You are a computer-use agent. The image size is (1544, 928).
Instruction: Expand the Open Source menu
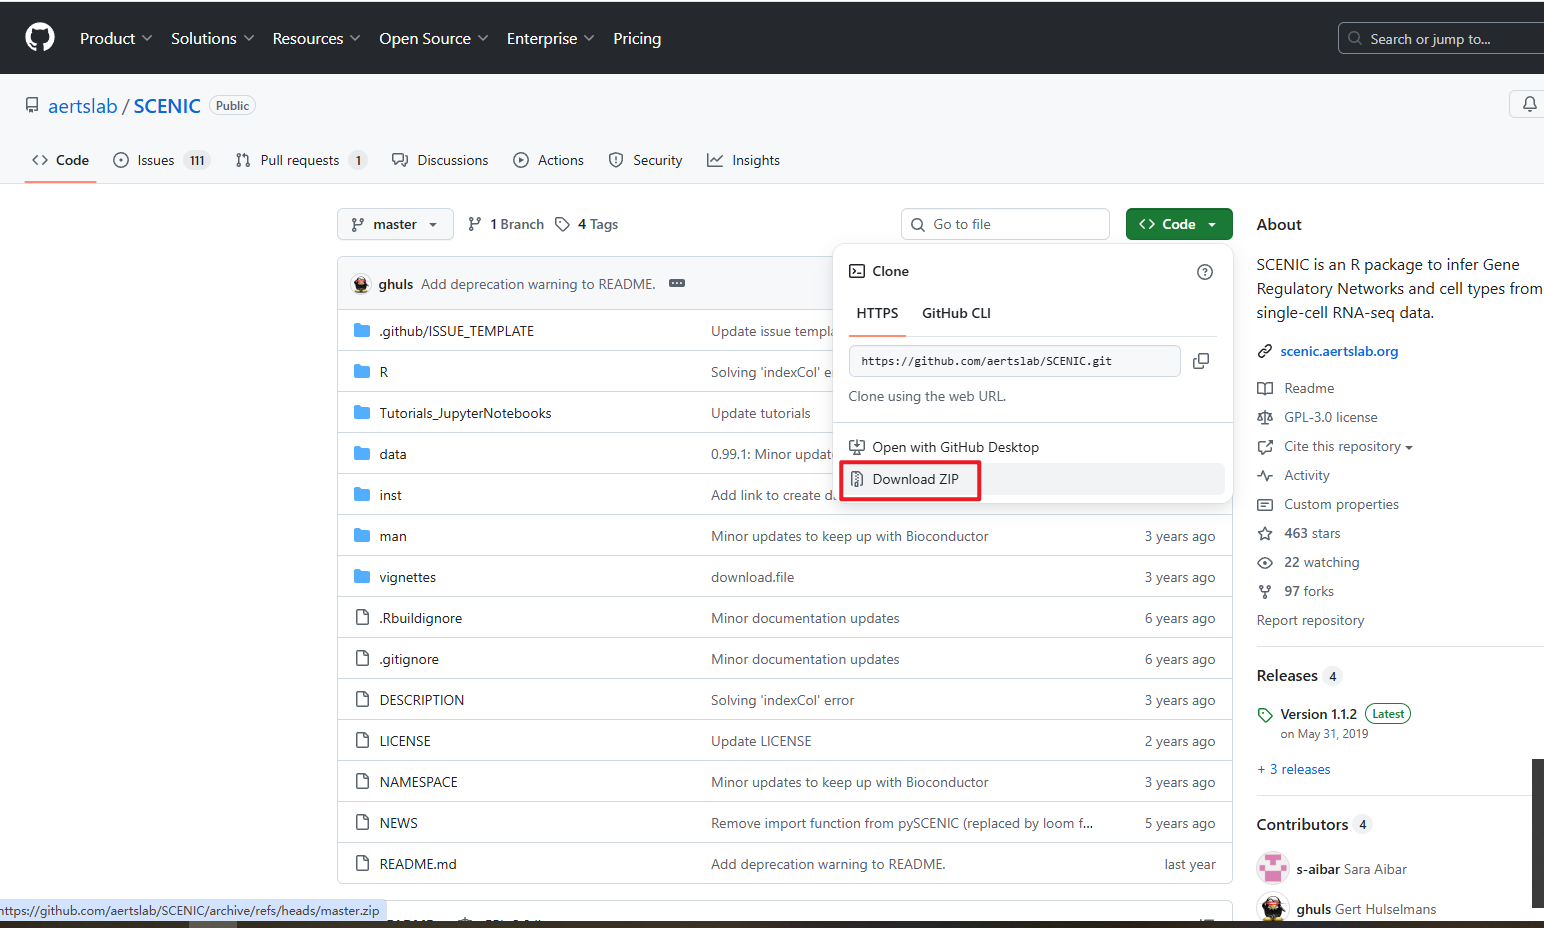pos(433,38)
